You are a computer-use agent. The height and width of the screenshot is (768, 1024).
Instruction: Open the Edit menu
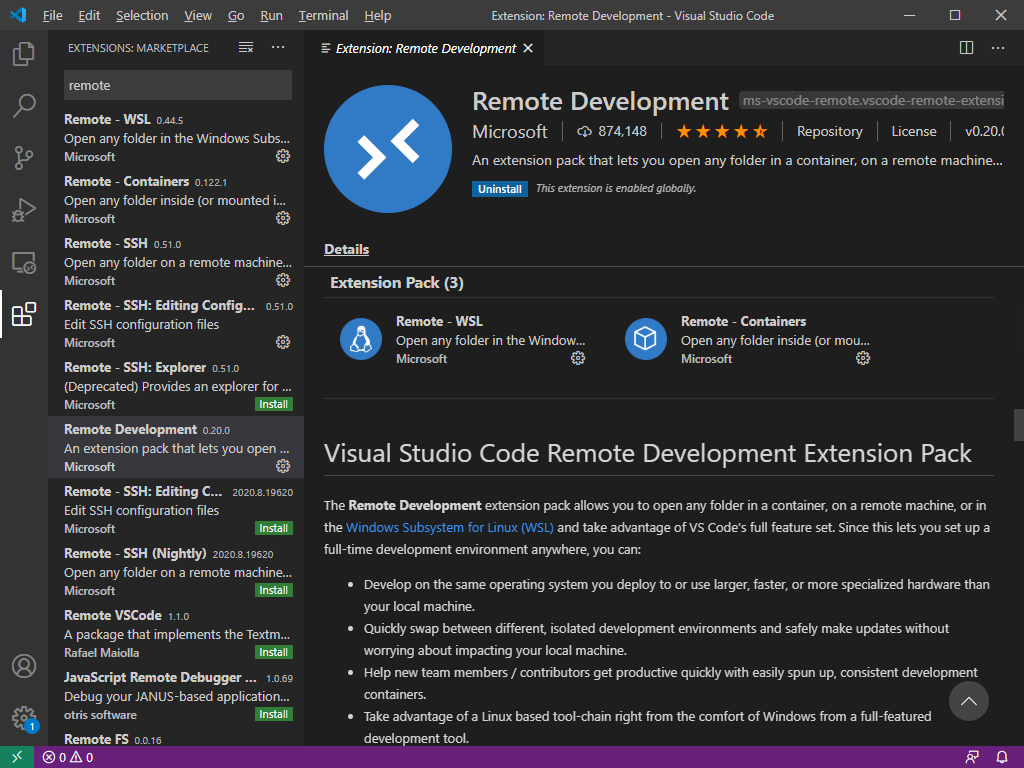[89, 15]
